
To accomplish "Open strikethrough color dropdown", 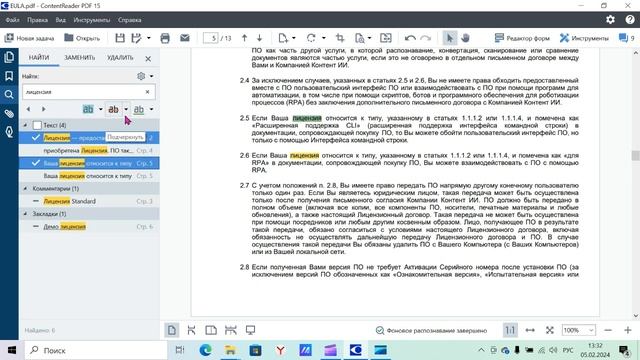I will tap(126, 109).
